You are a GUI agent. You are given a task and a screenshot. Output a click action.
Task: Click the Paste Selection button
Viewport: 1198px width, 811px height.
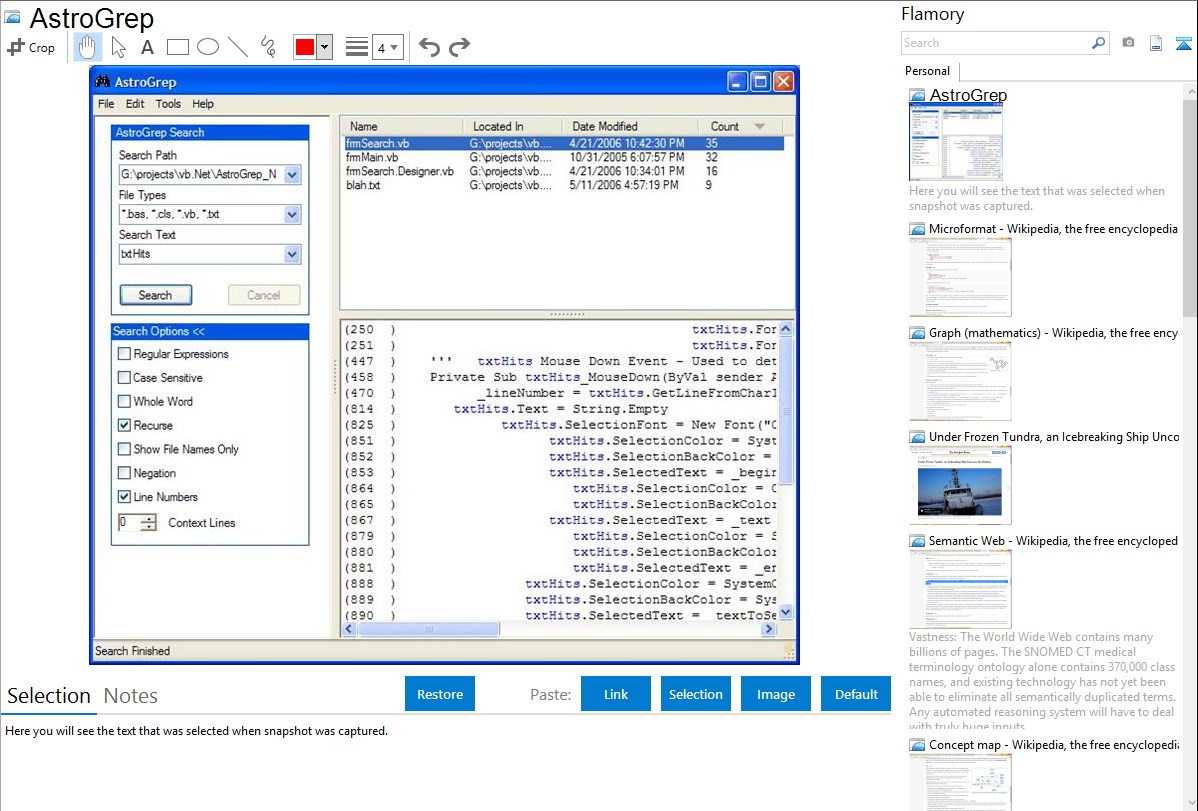[695, 694]
